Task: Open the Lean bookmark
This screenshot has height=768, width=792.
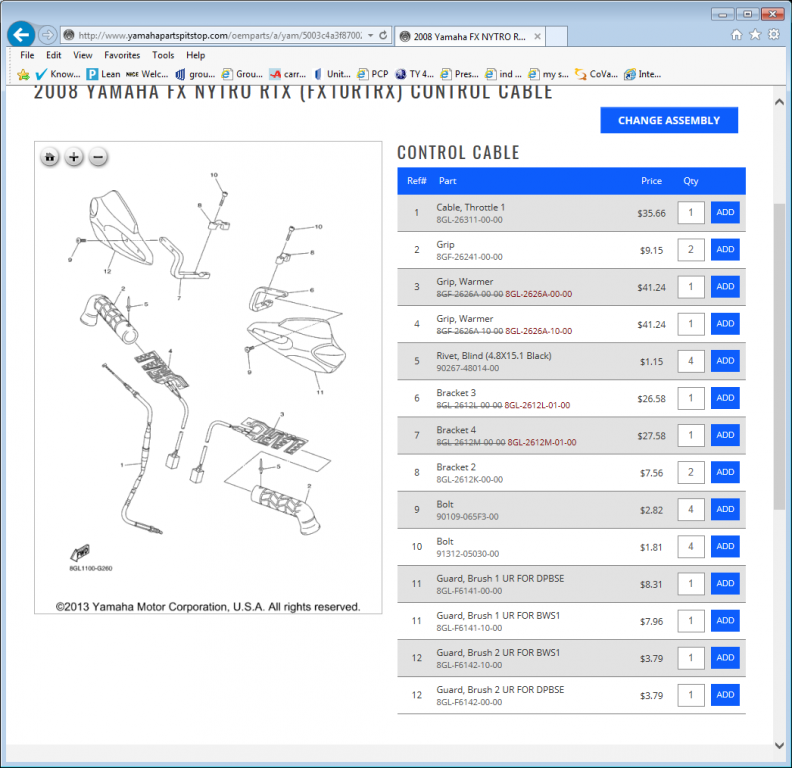Action: (x=104, y=74)
